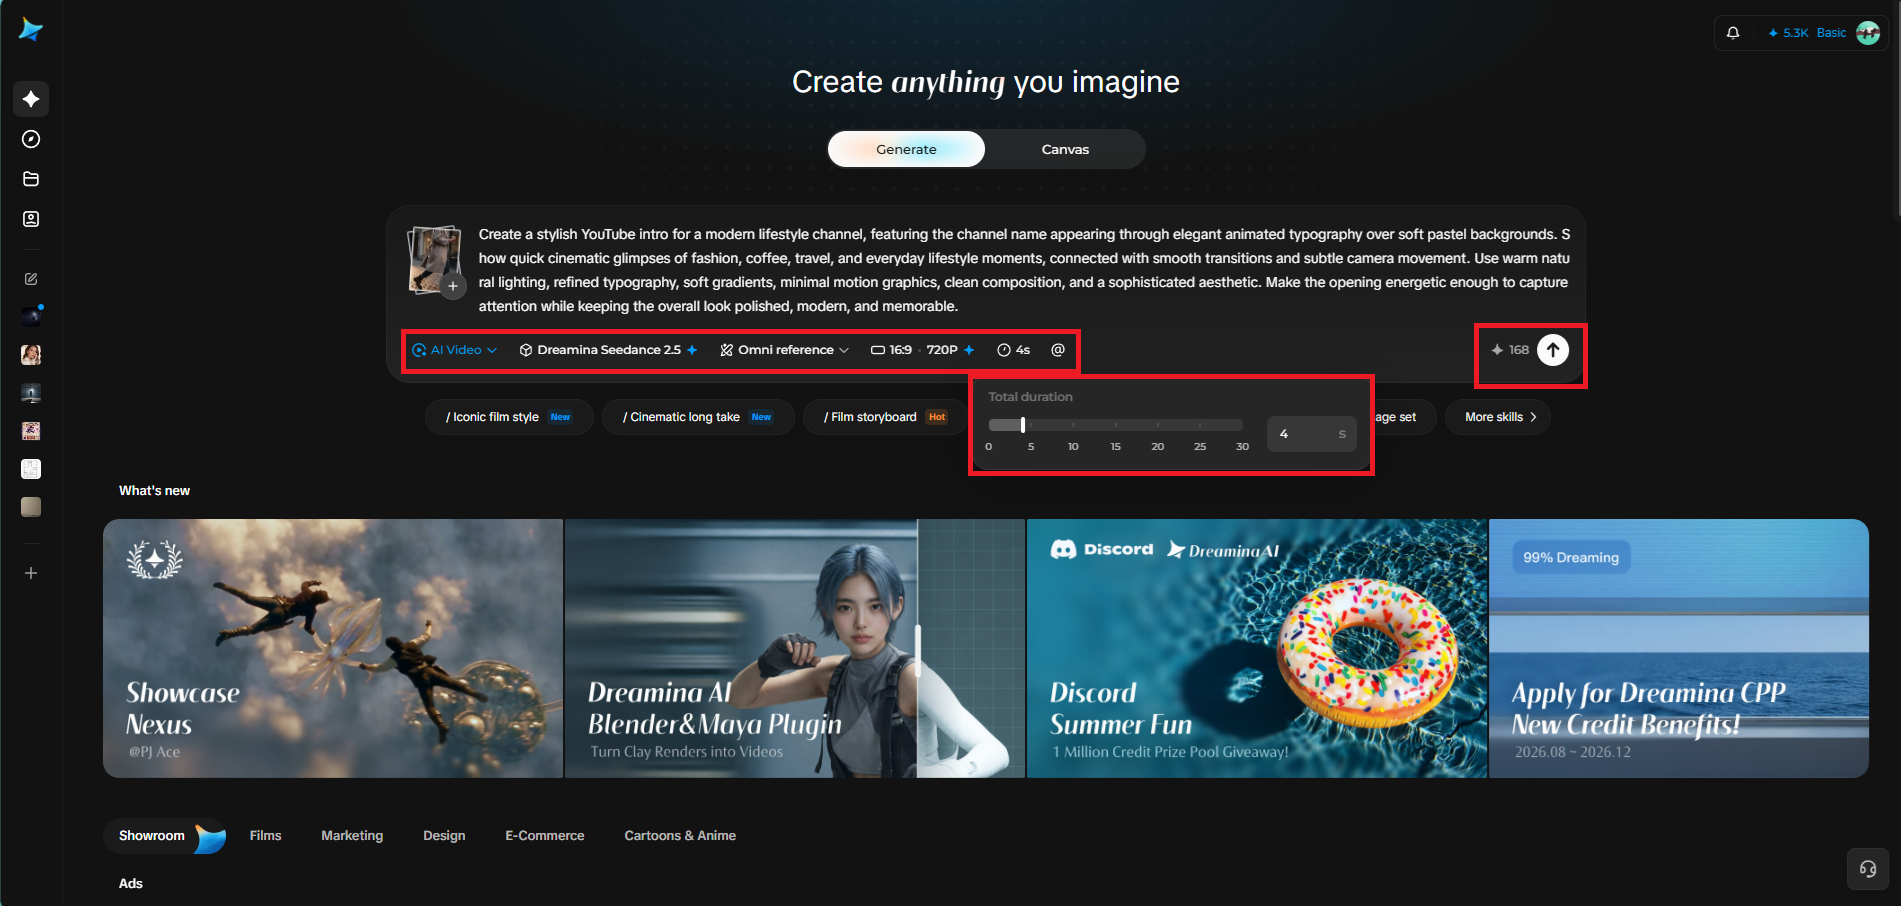Expand the Omni reference dropdown
This screenshot has width=1901, height=906.
tap(785, 350)
